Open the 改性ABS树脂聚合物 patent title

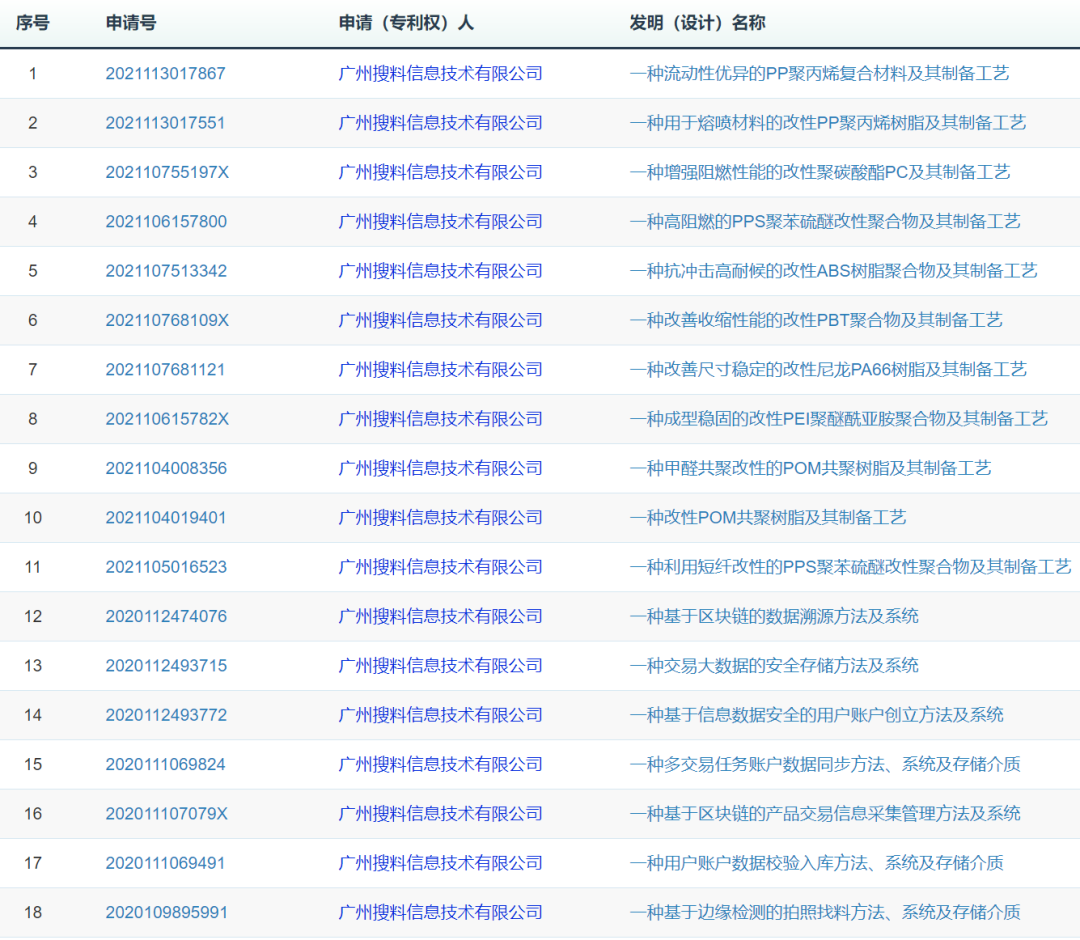click(833, 271)
